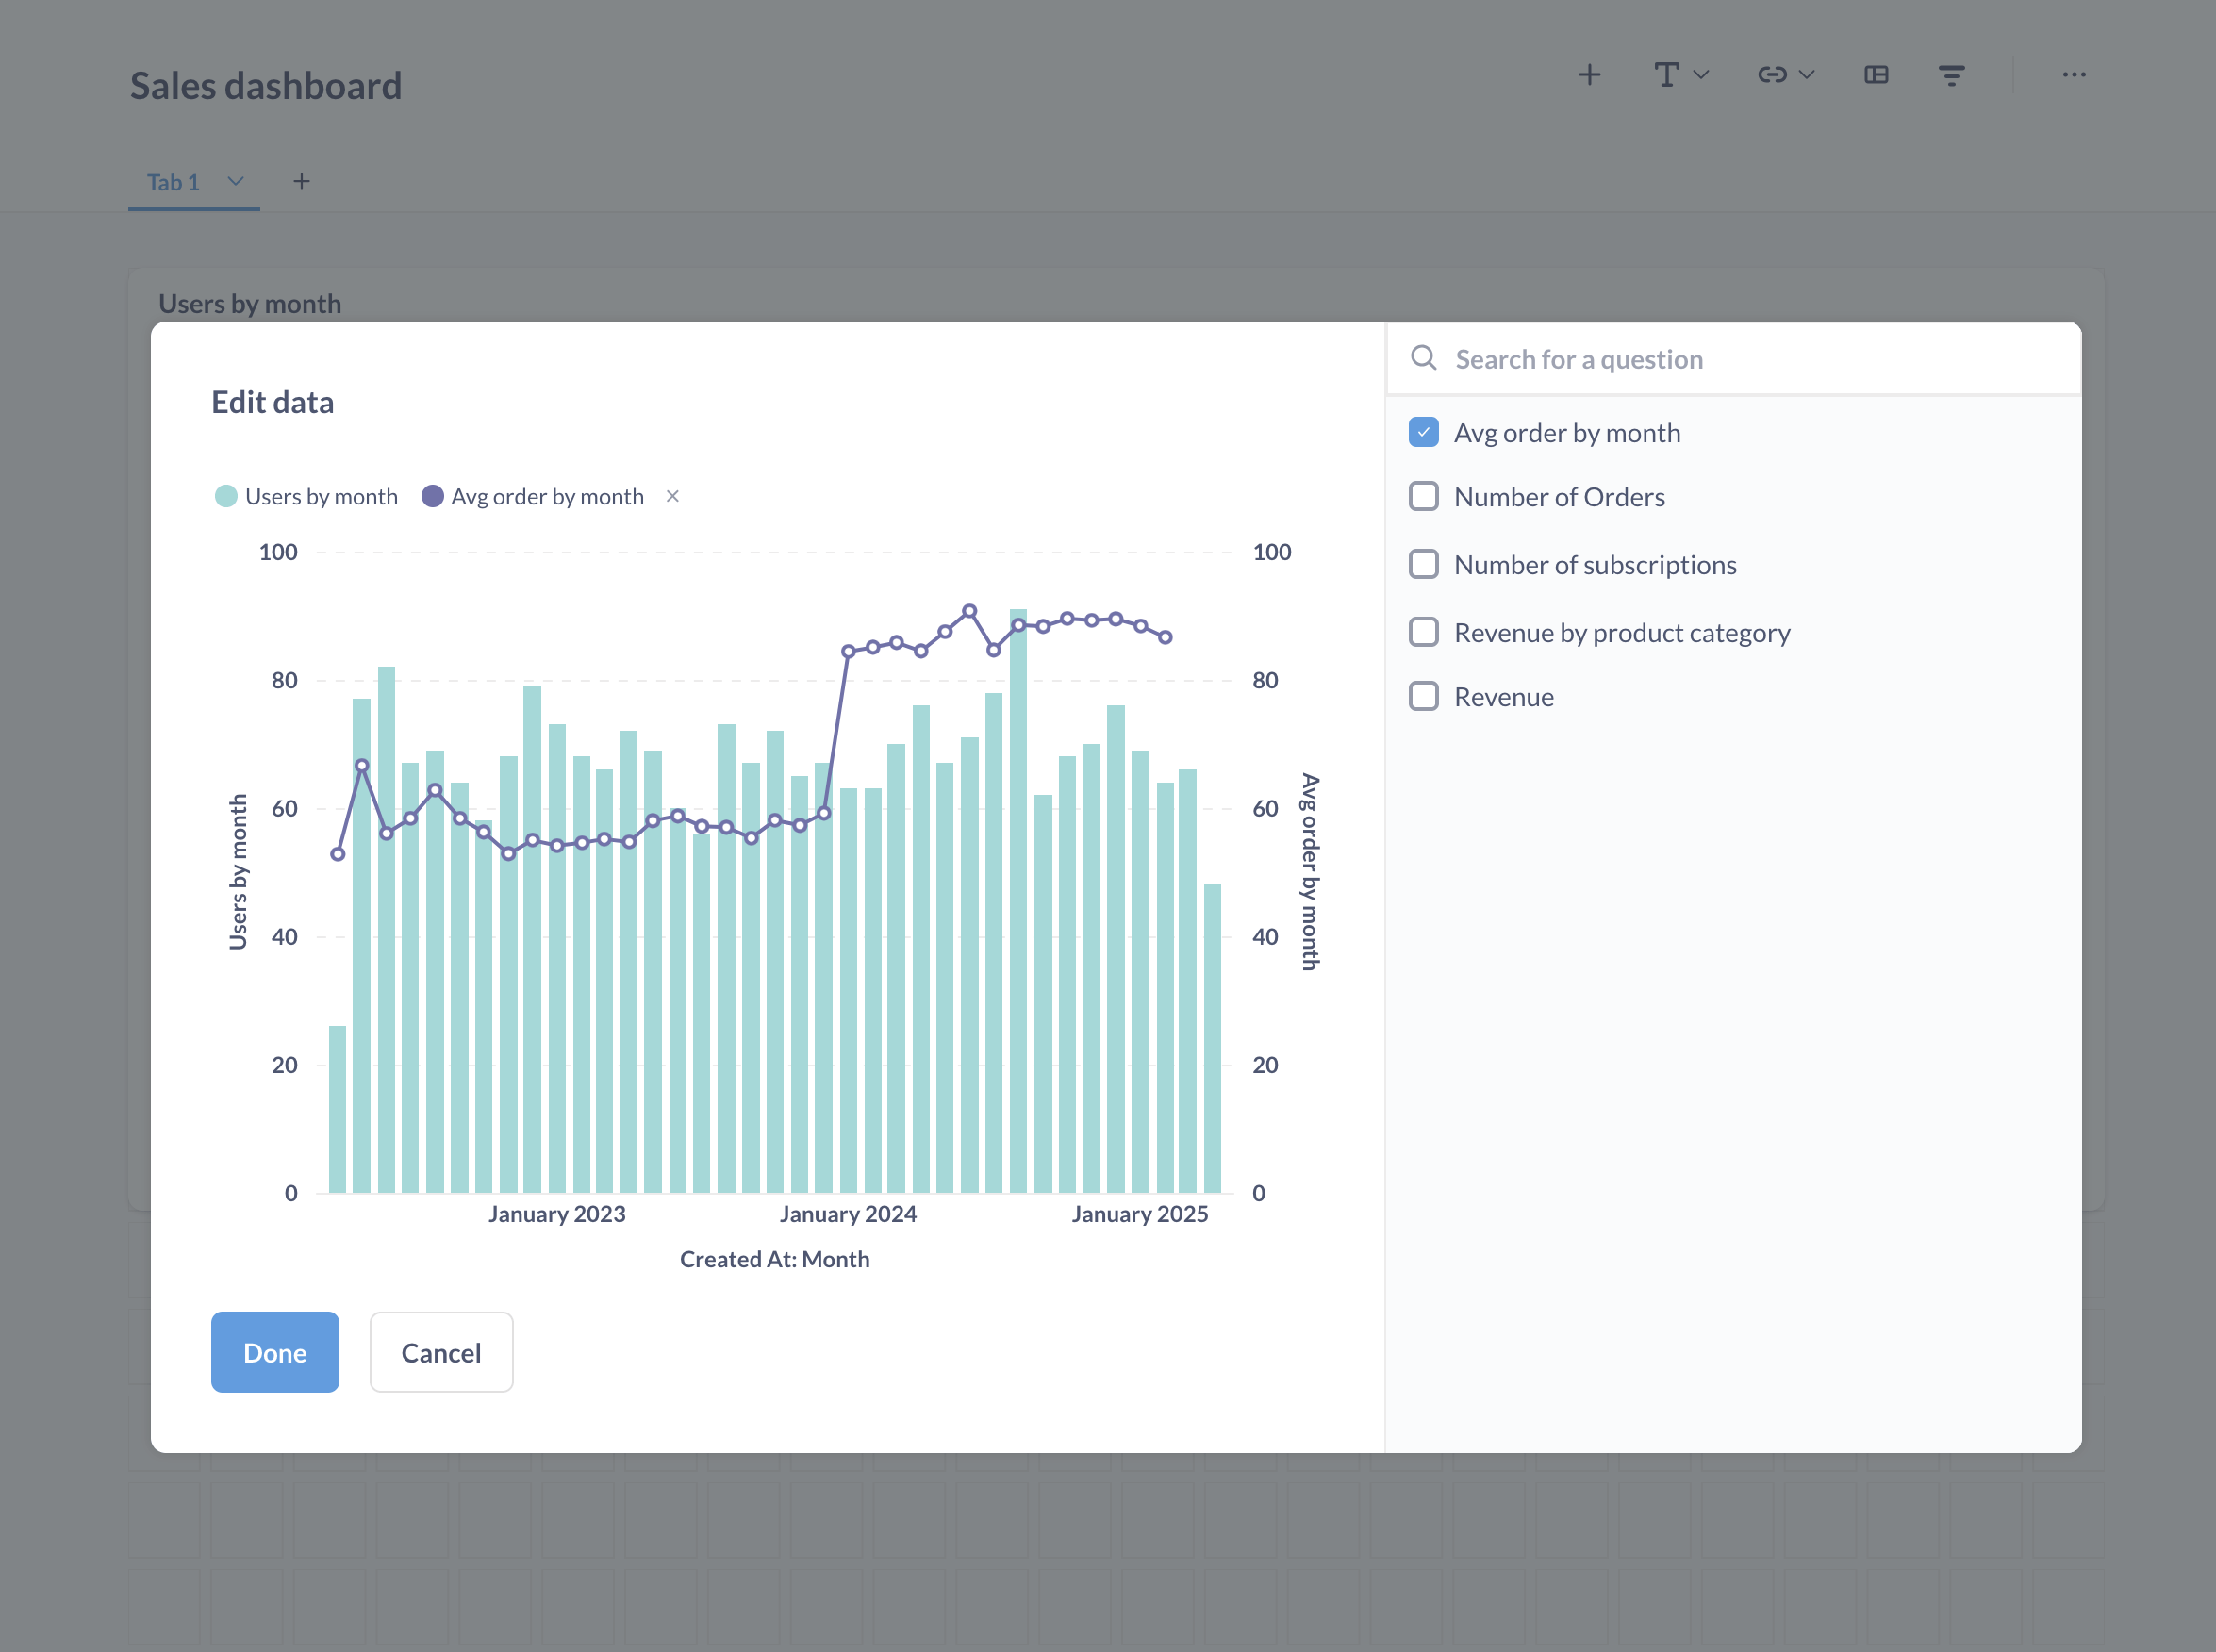2216x1652 pixels.
Task: Confirm edits with the Done button
Action: pos(275,1352)
